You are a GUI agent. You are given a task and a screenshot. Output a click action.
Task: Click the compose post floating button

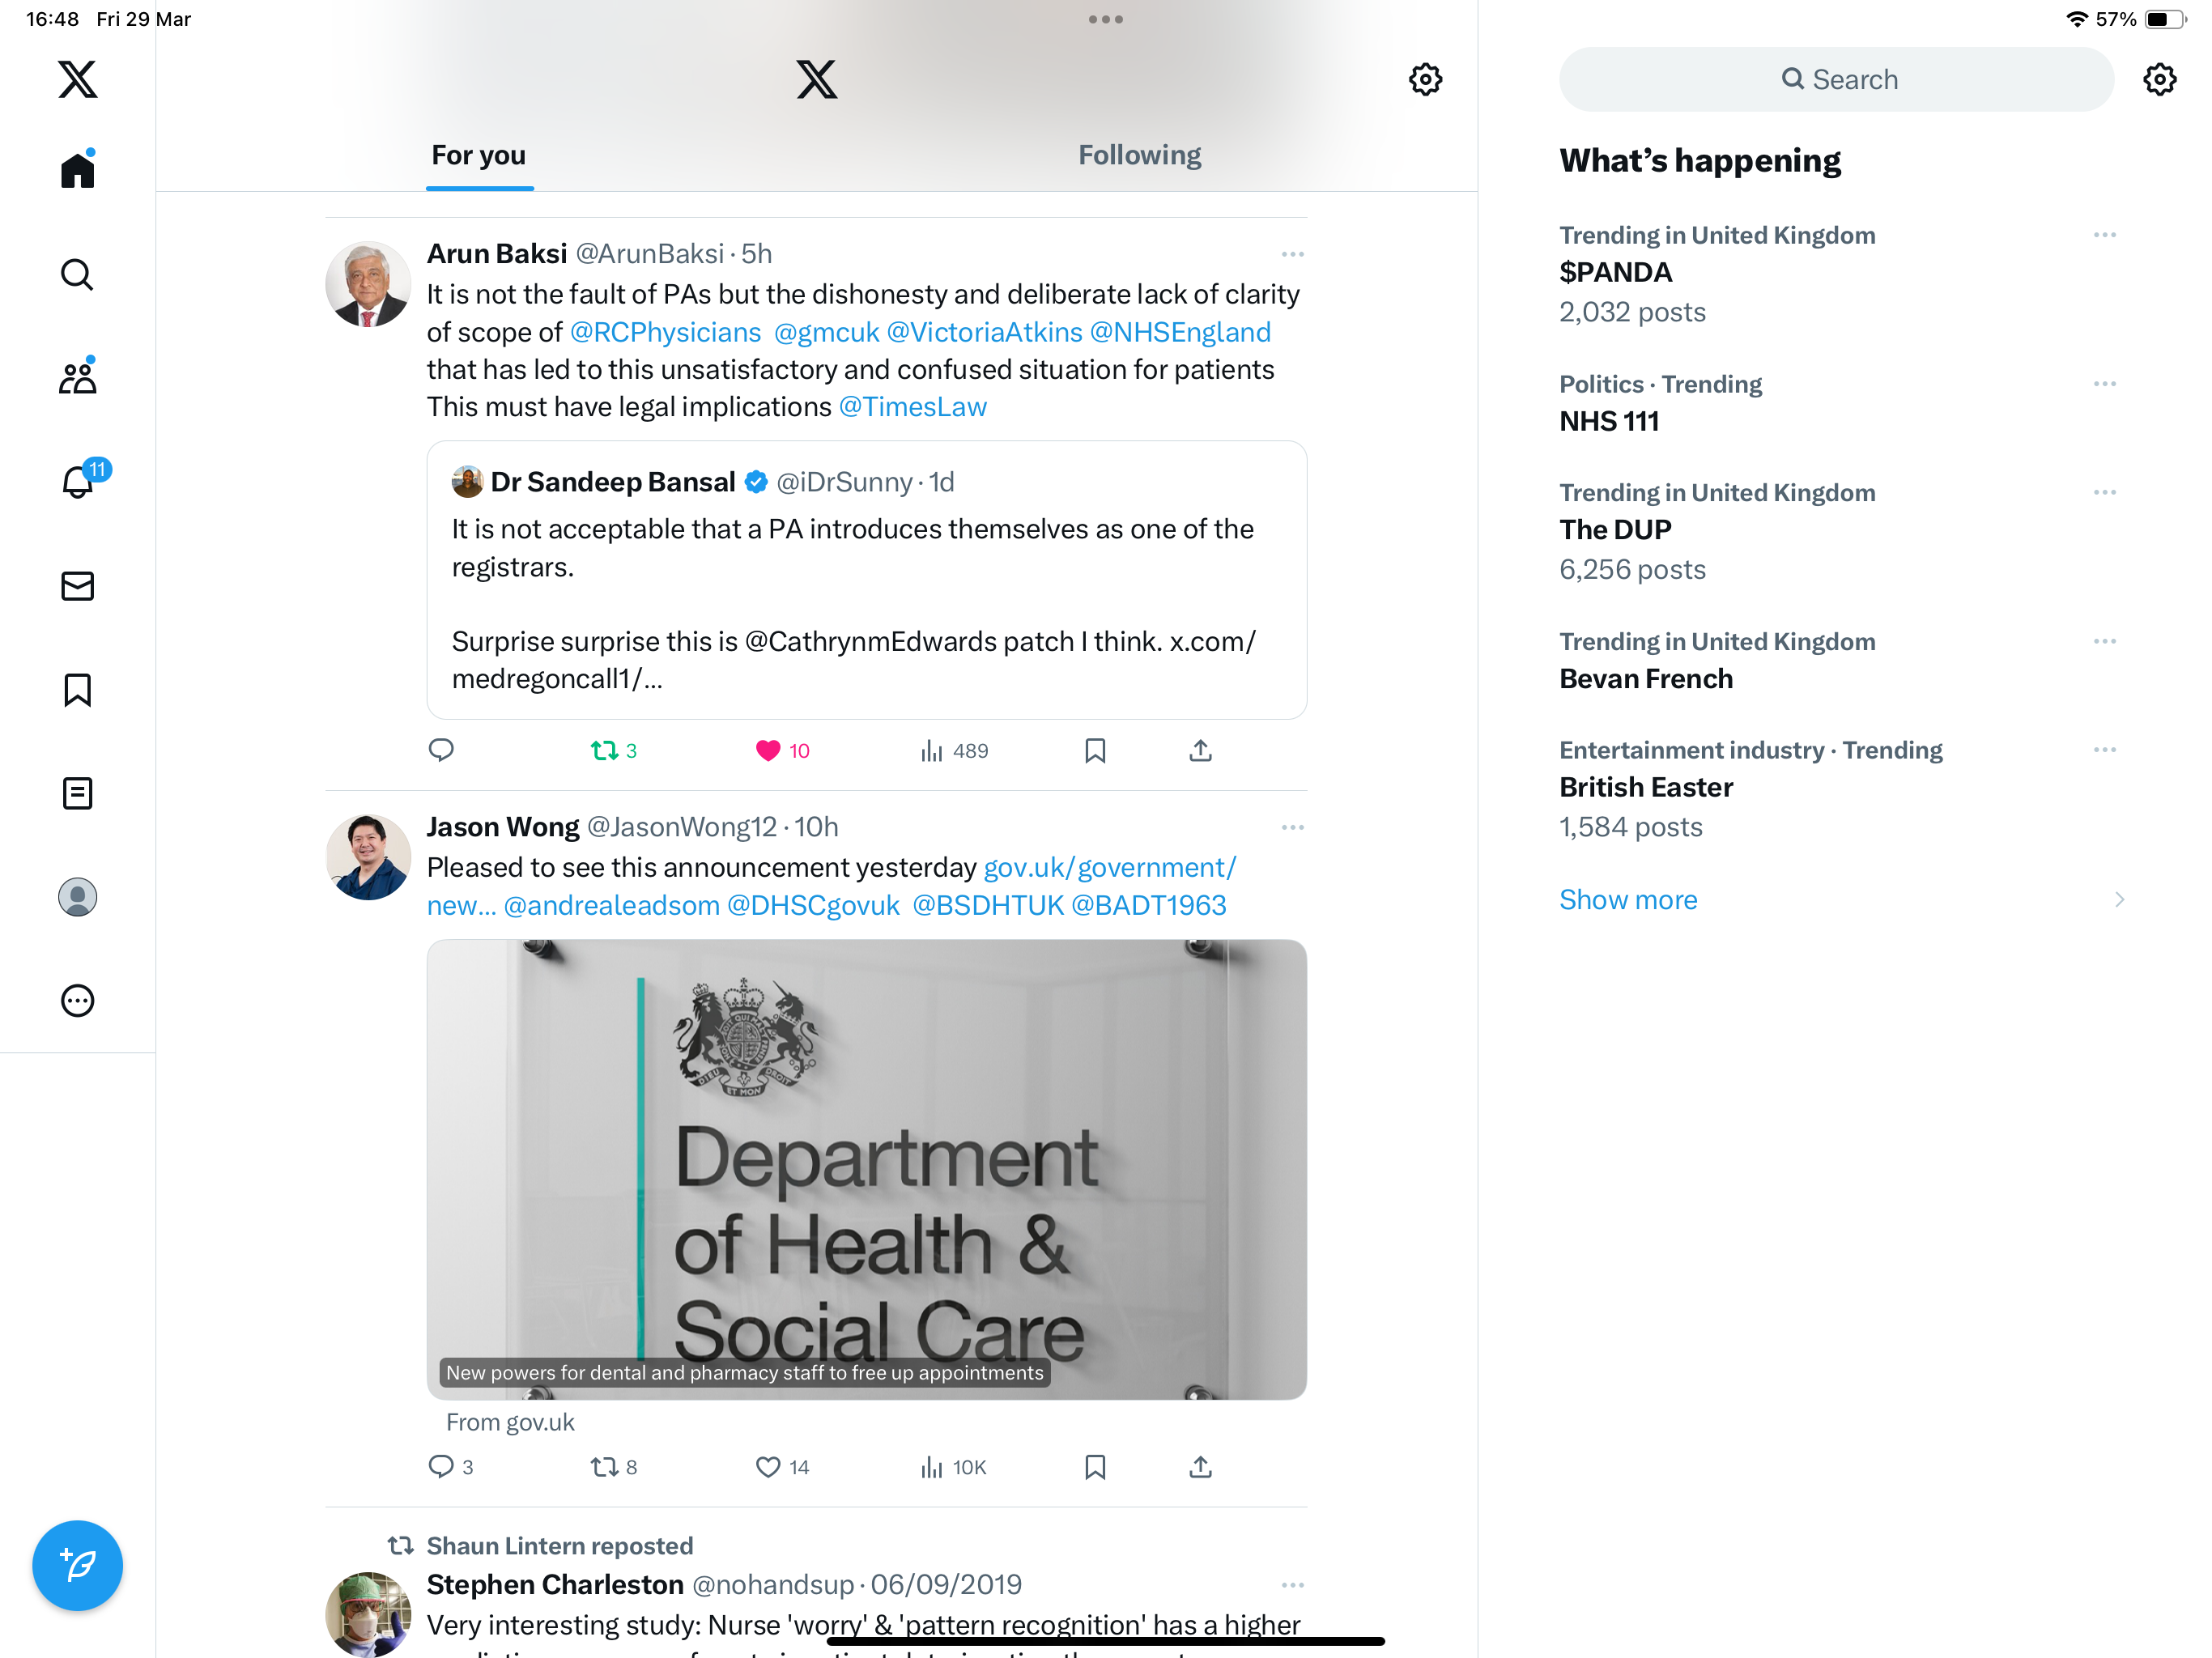pyautogui.click(x=78, y=1565)
